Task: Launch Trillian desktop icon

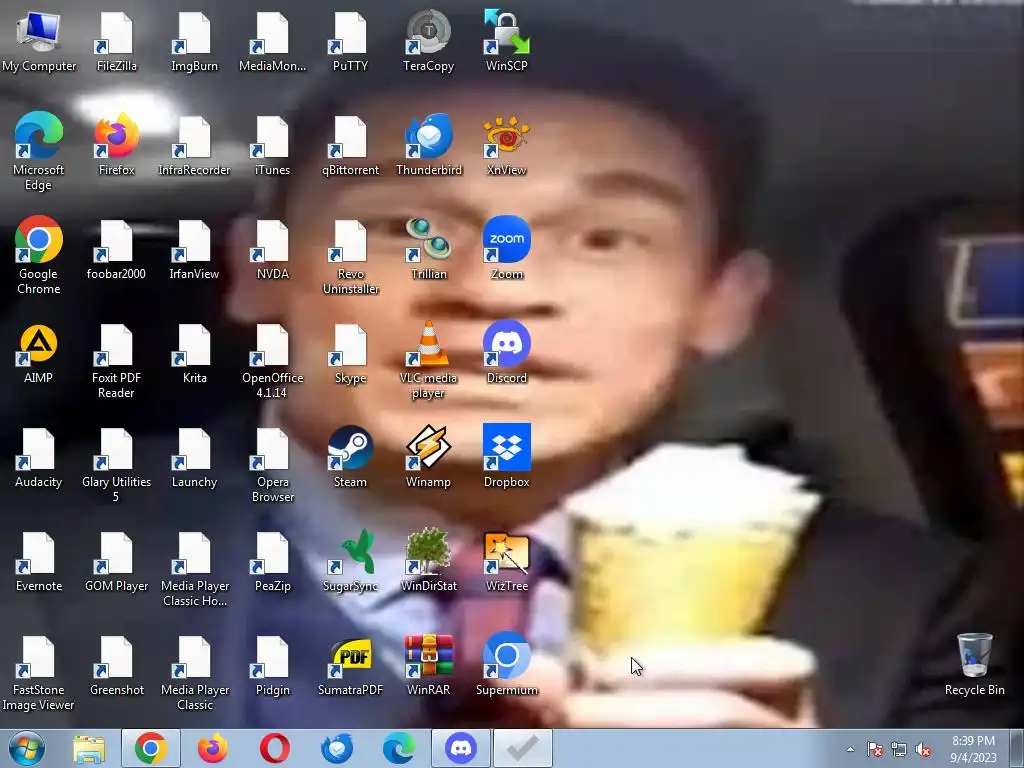Action: pos(428,249)
